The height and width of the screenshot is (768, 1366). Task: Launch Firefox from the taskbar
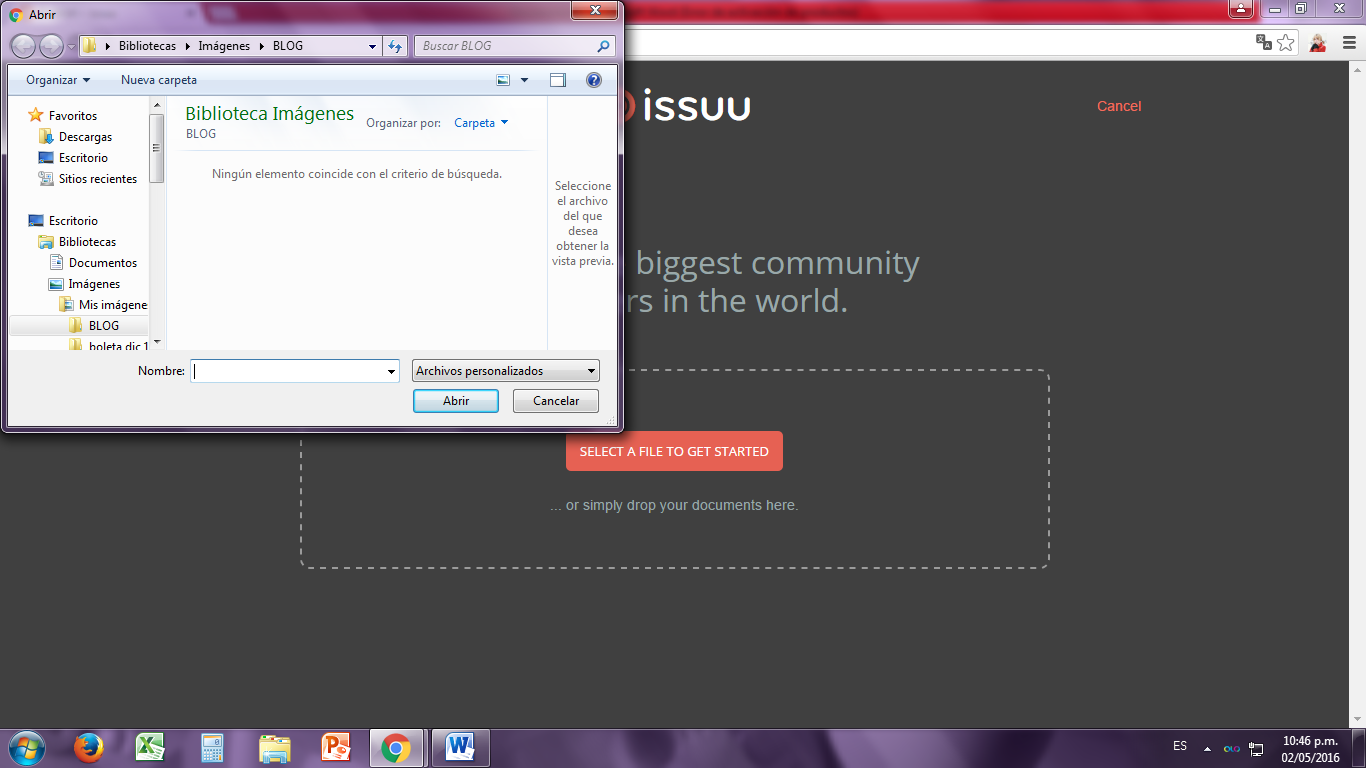[89, 748]
